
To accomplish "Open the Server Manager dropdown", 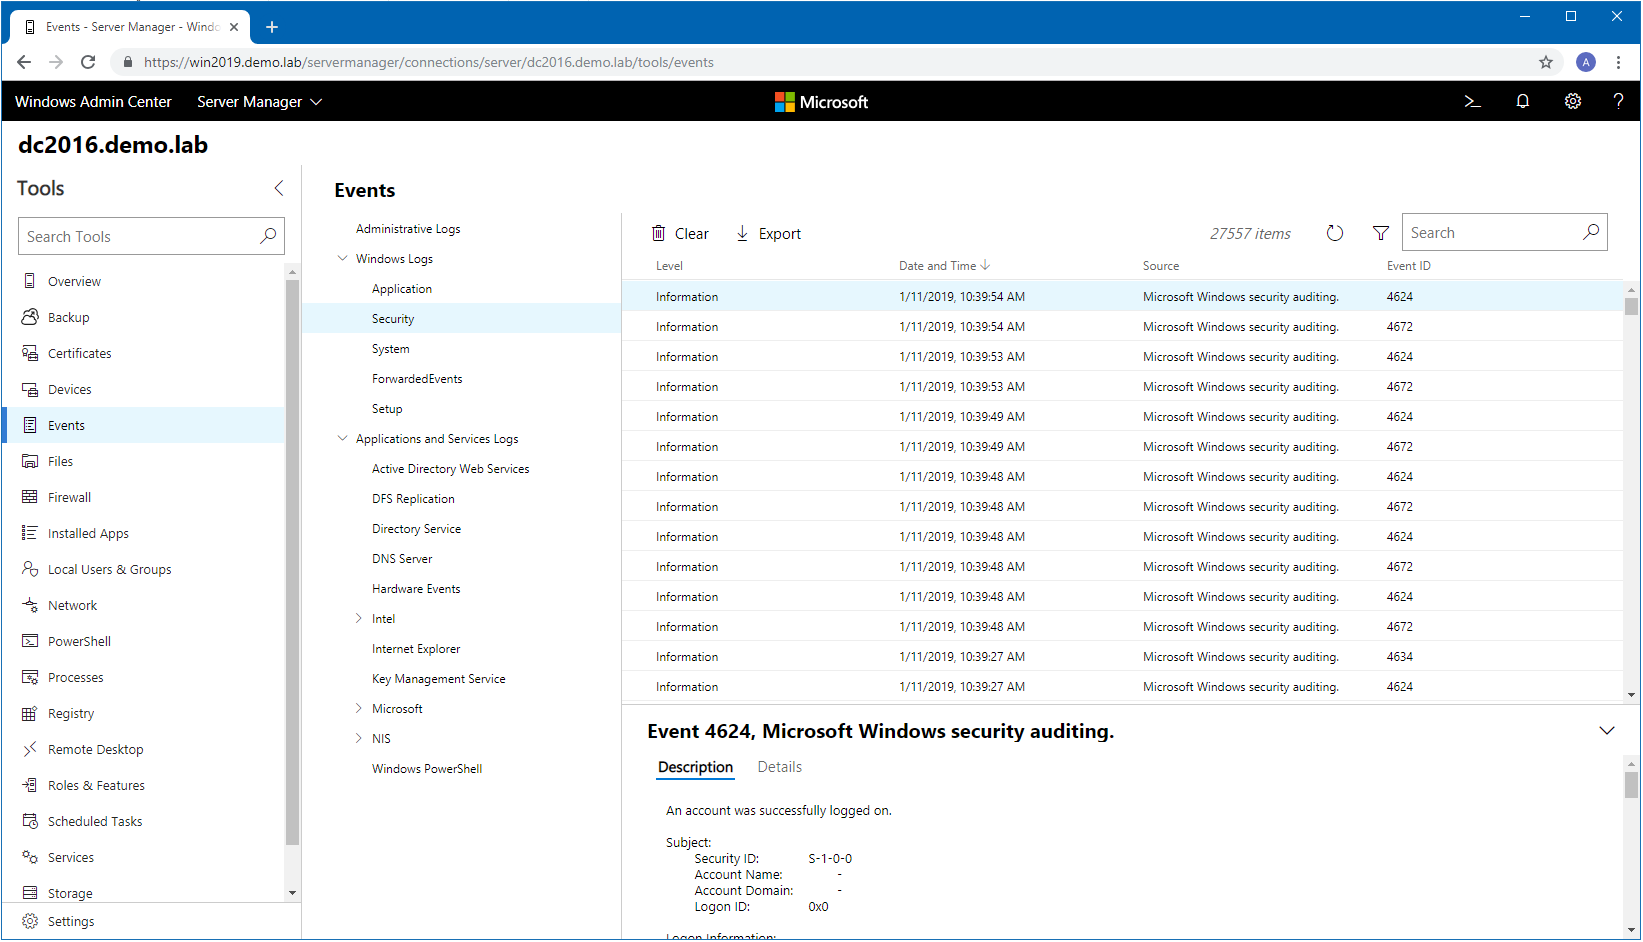I will [259, 102].
